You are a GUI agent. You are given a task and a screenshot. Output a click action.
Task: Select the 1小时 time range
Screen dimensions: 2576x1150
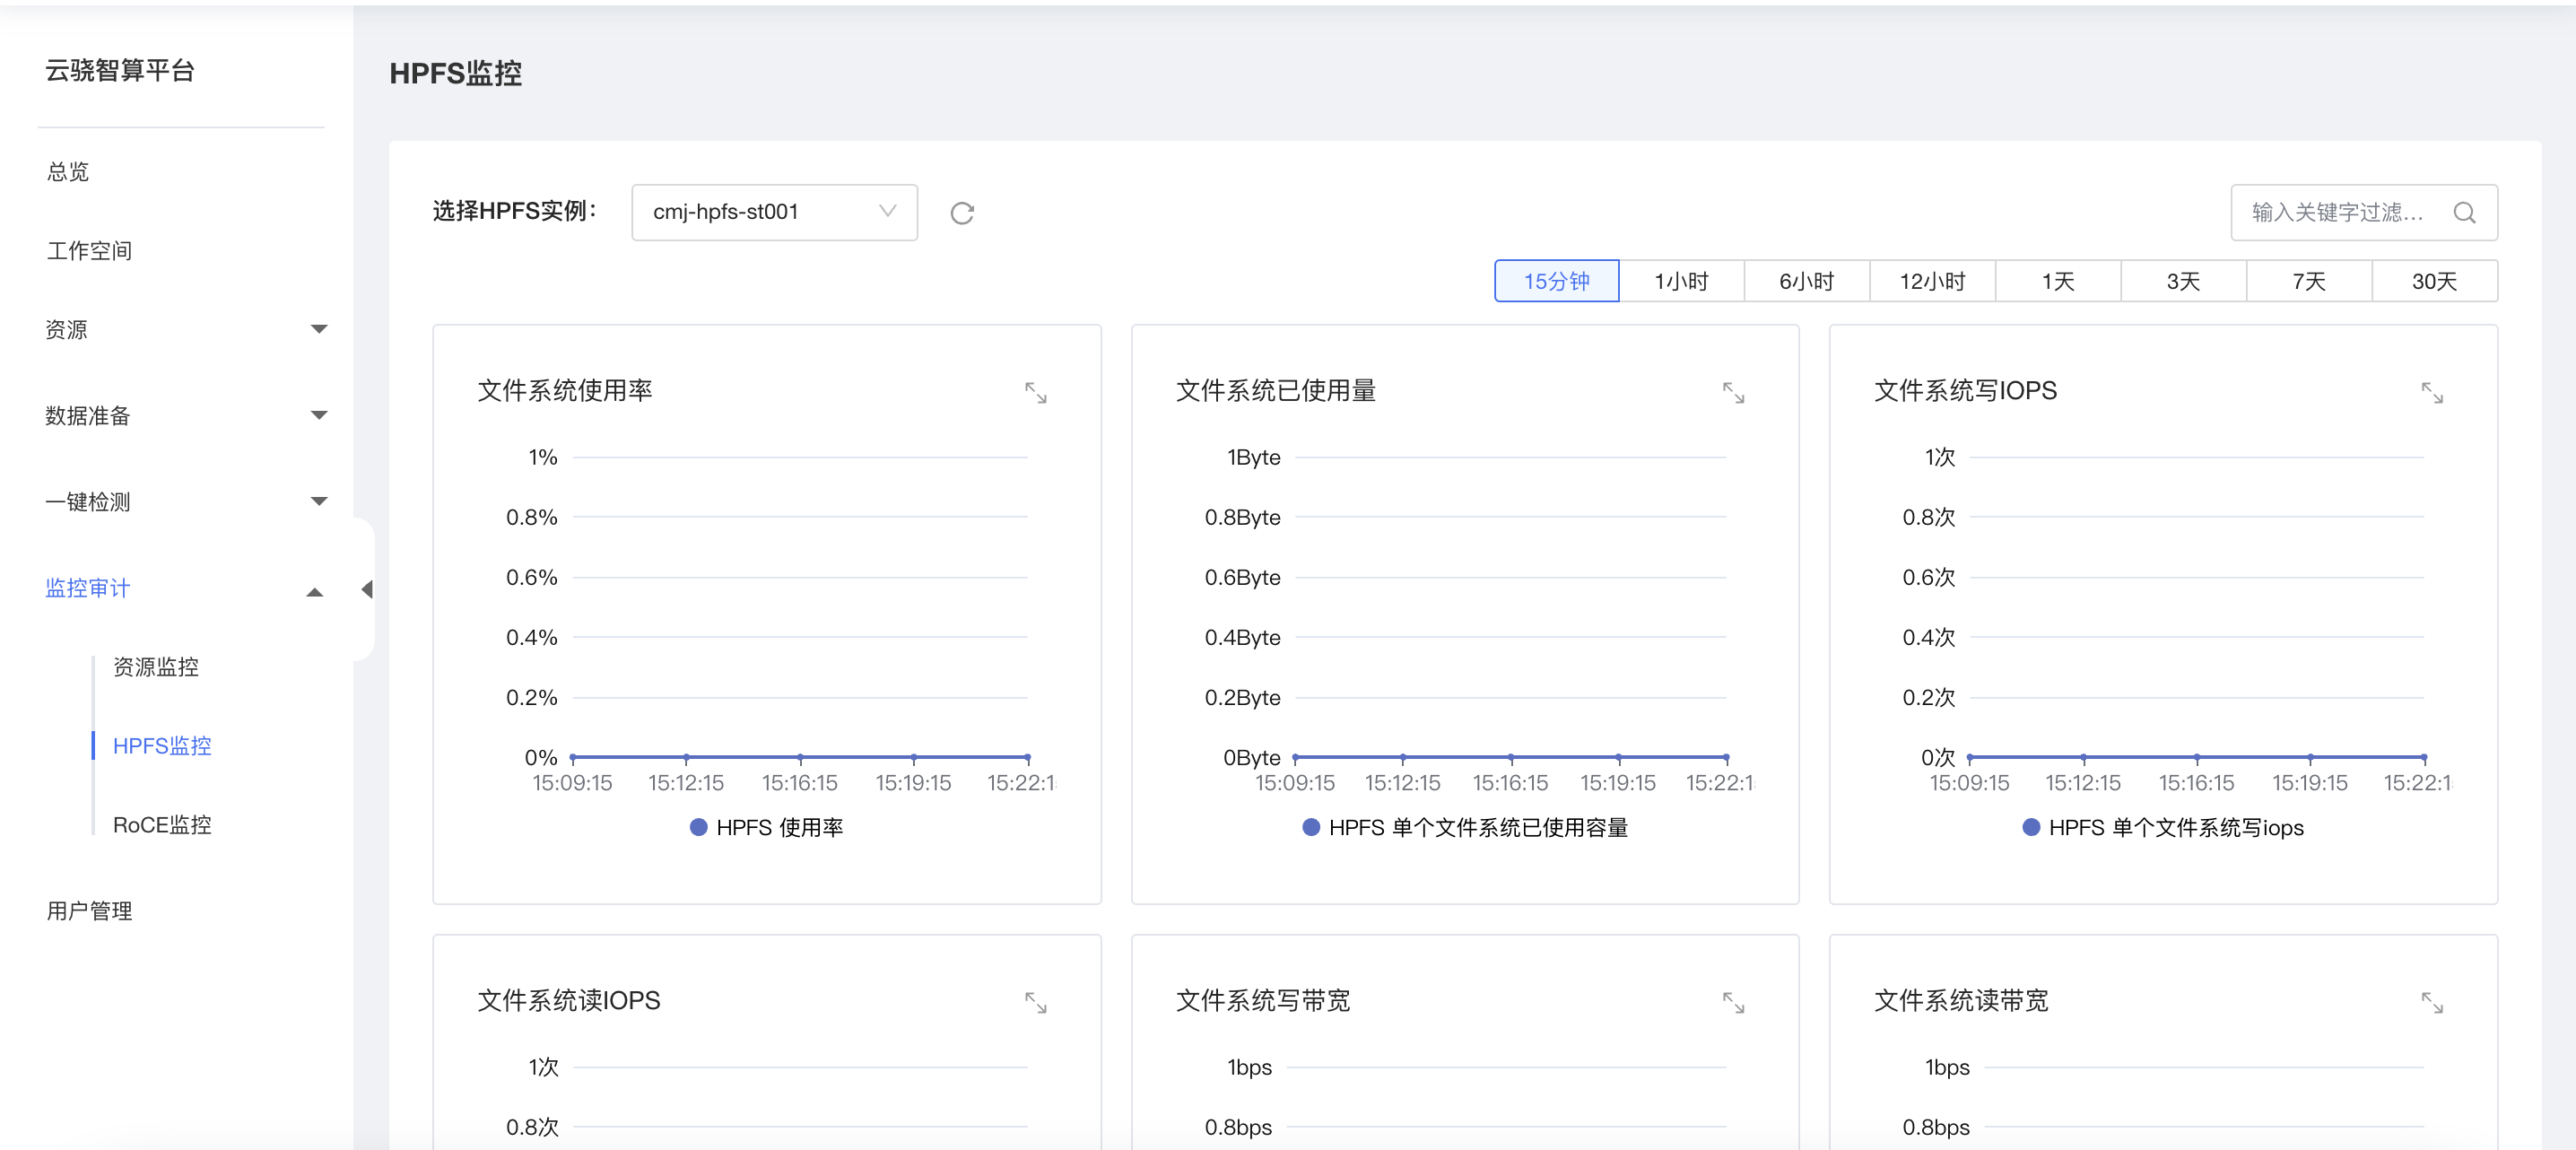[x=1681, y=281]
